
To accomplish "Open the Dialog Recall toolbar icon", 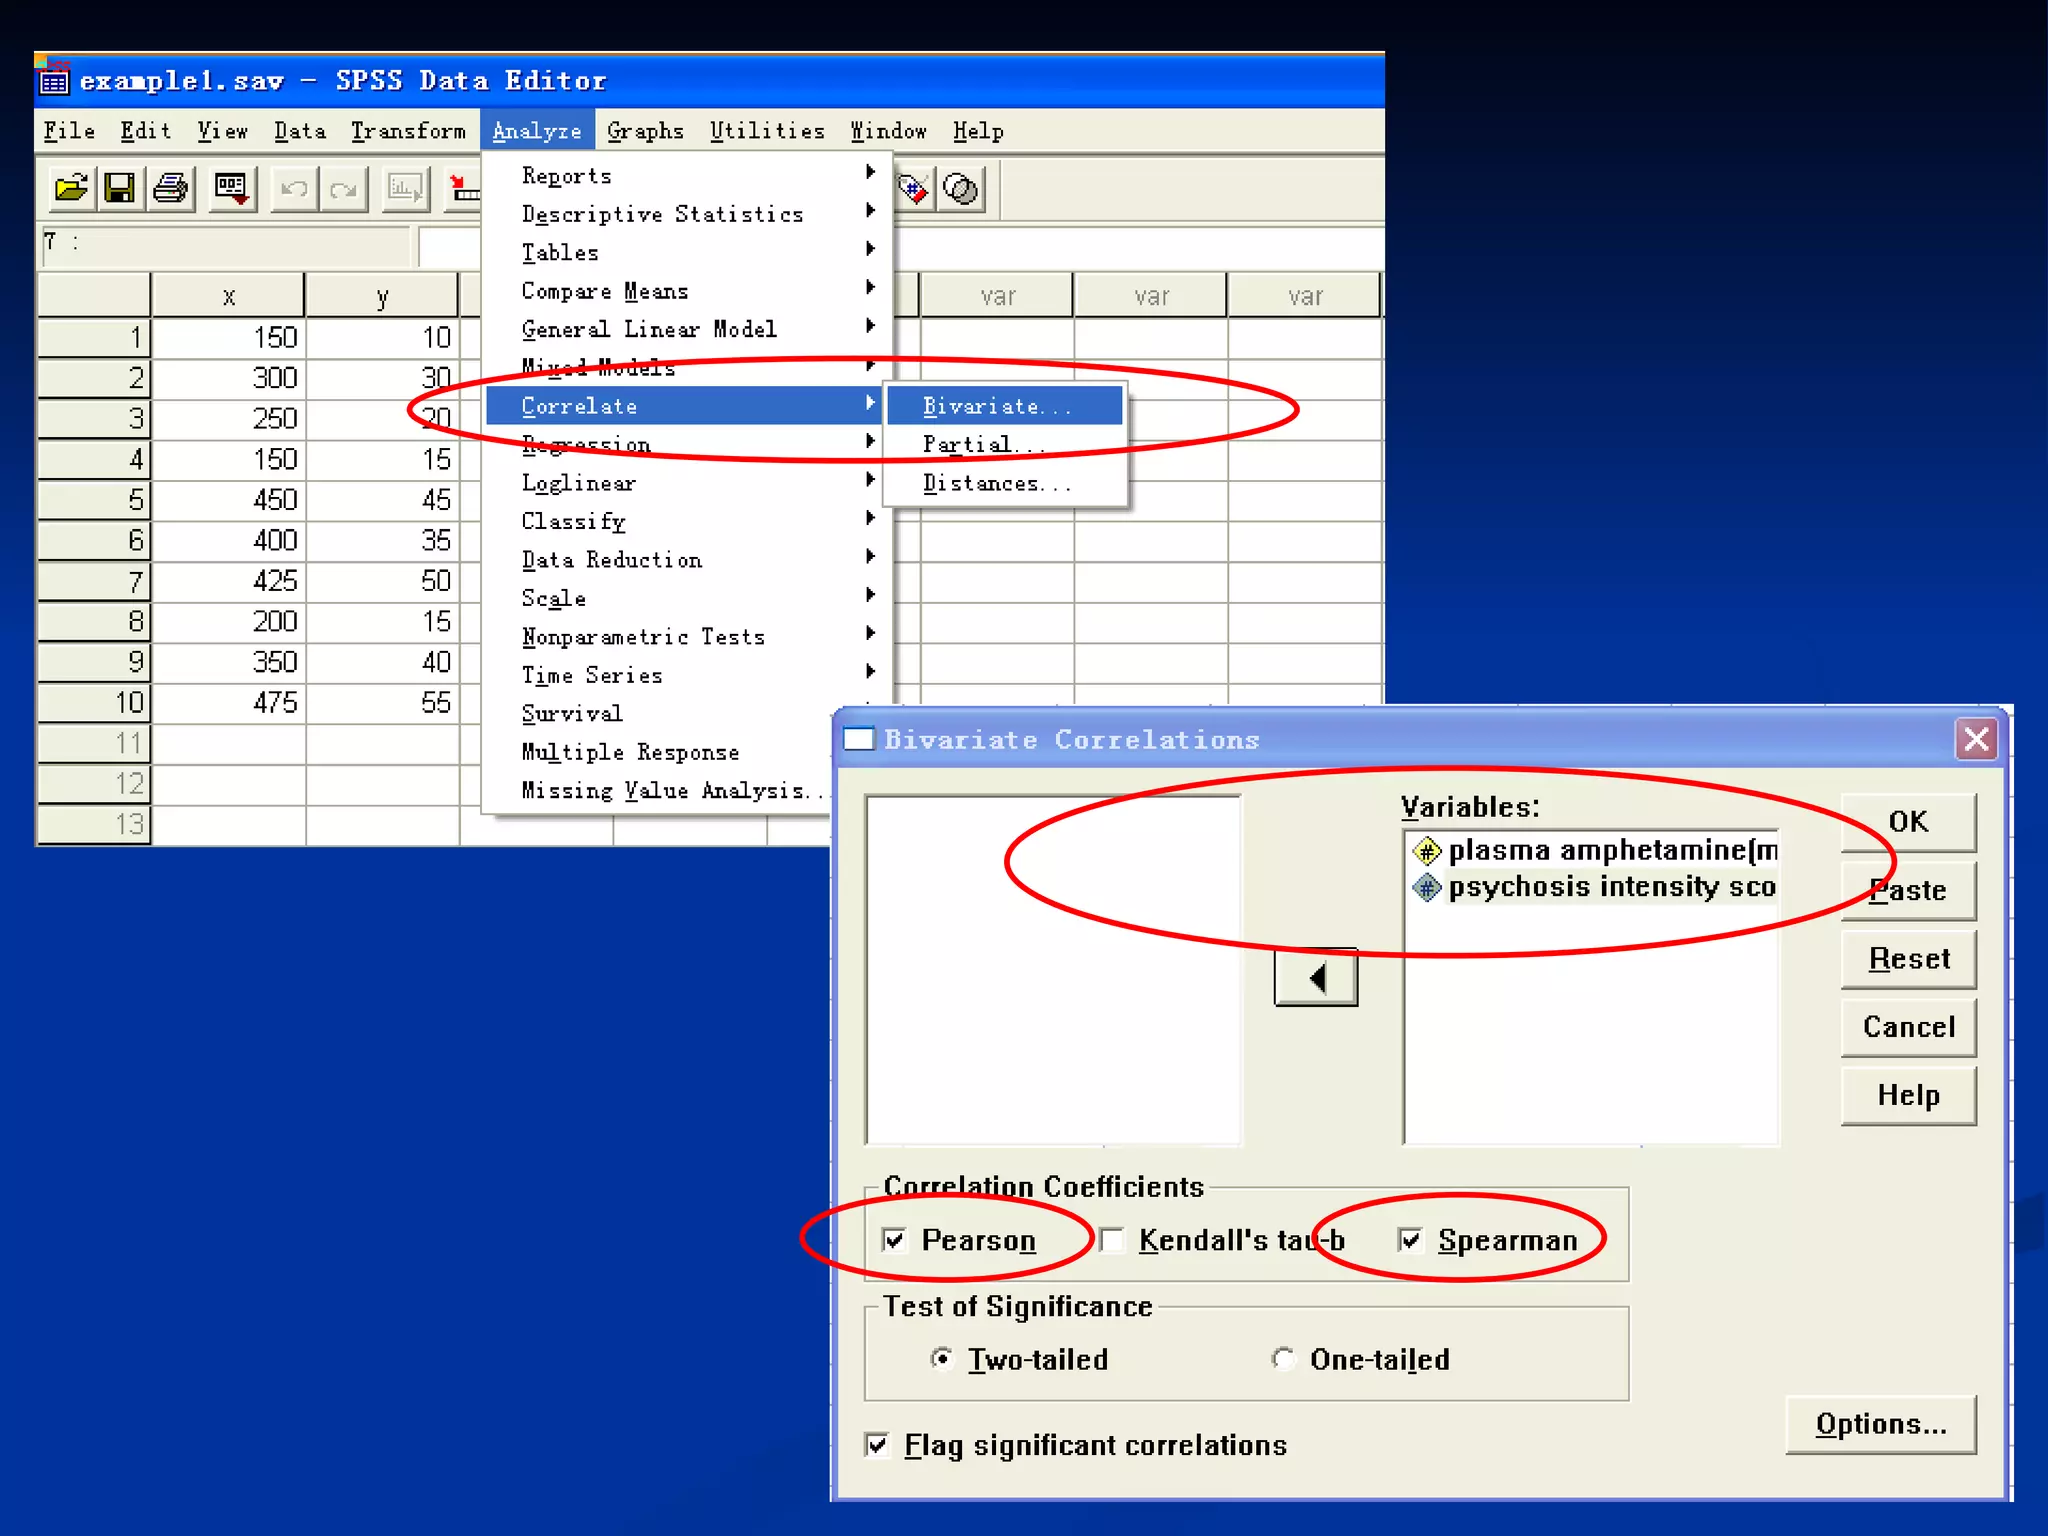I will 232,188.
